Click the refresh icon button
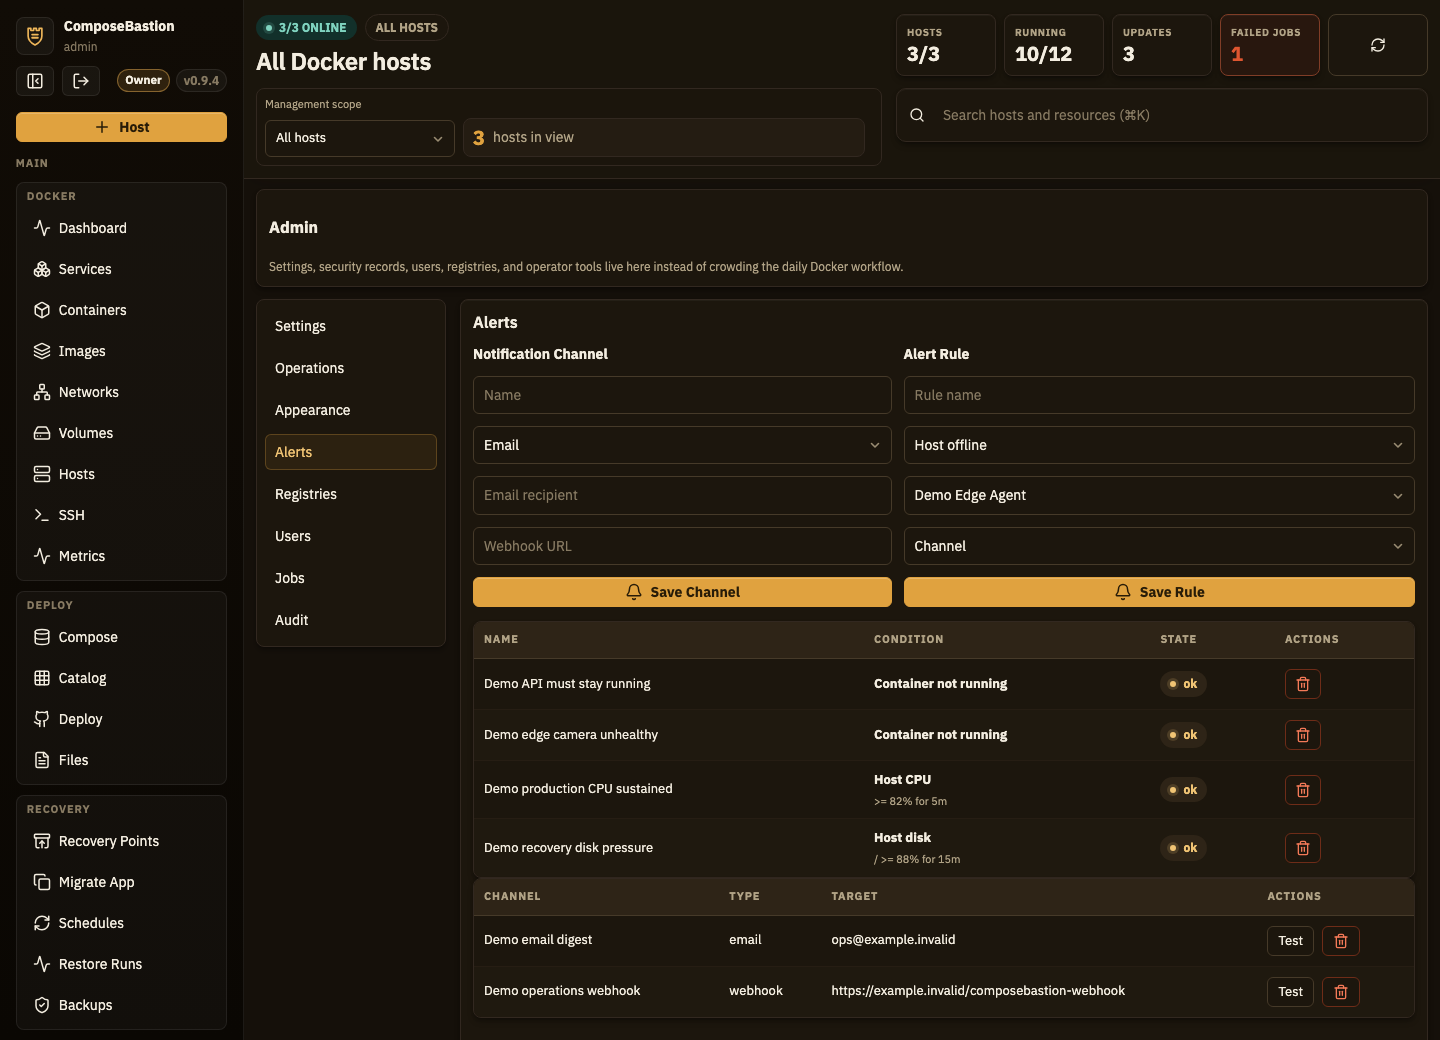 1378,45
